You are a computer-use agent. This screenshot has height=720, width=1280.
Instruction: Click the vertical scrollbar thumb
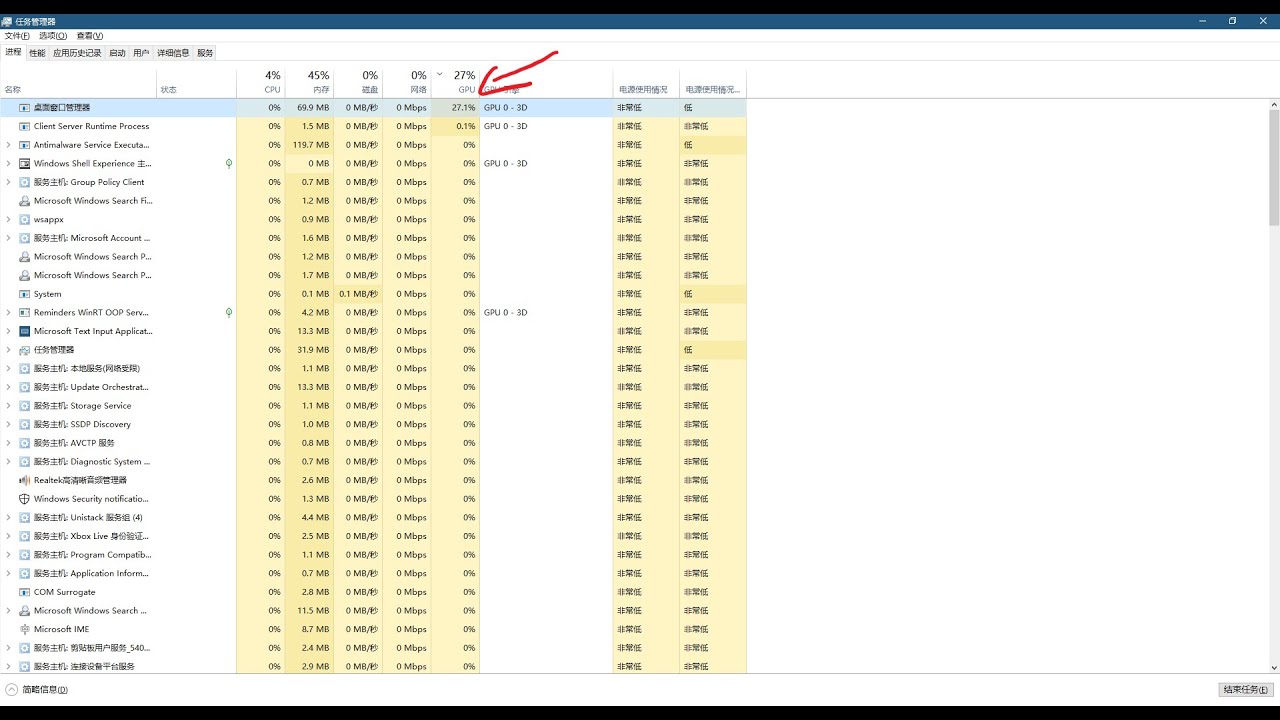click(1274, 167)
